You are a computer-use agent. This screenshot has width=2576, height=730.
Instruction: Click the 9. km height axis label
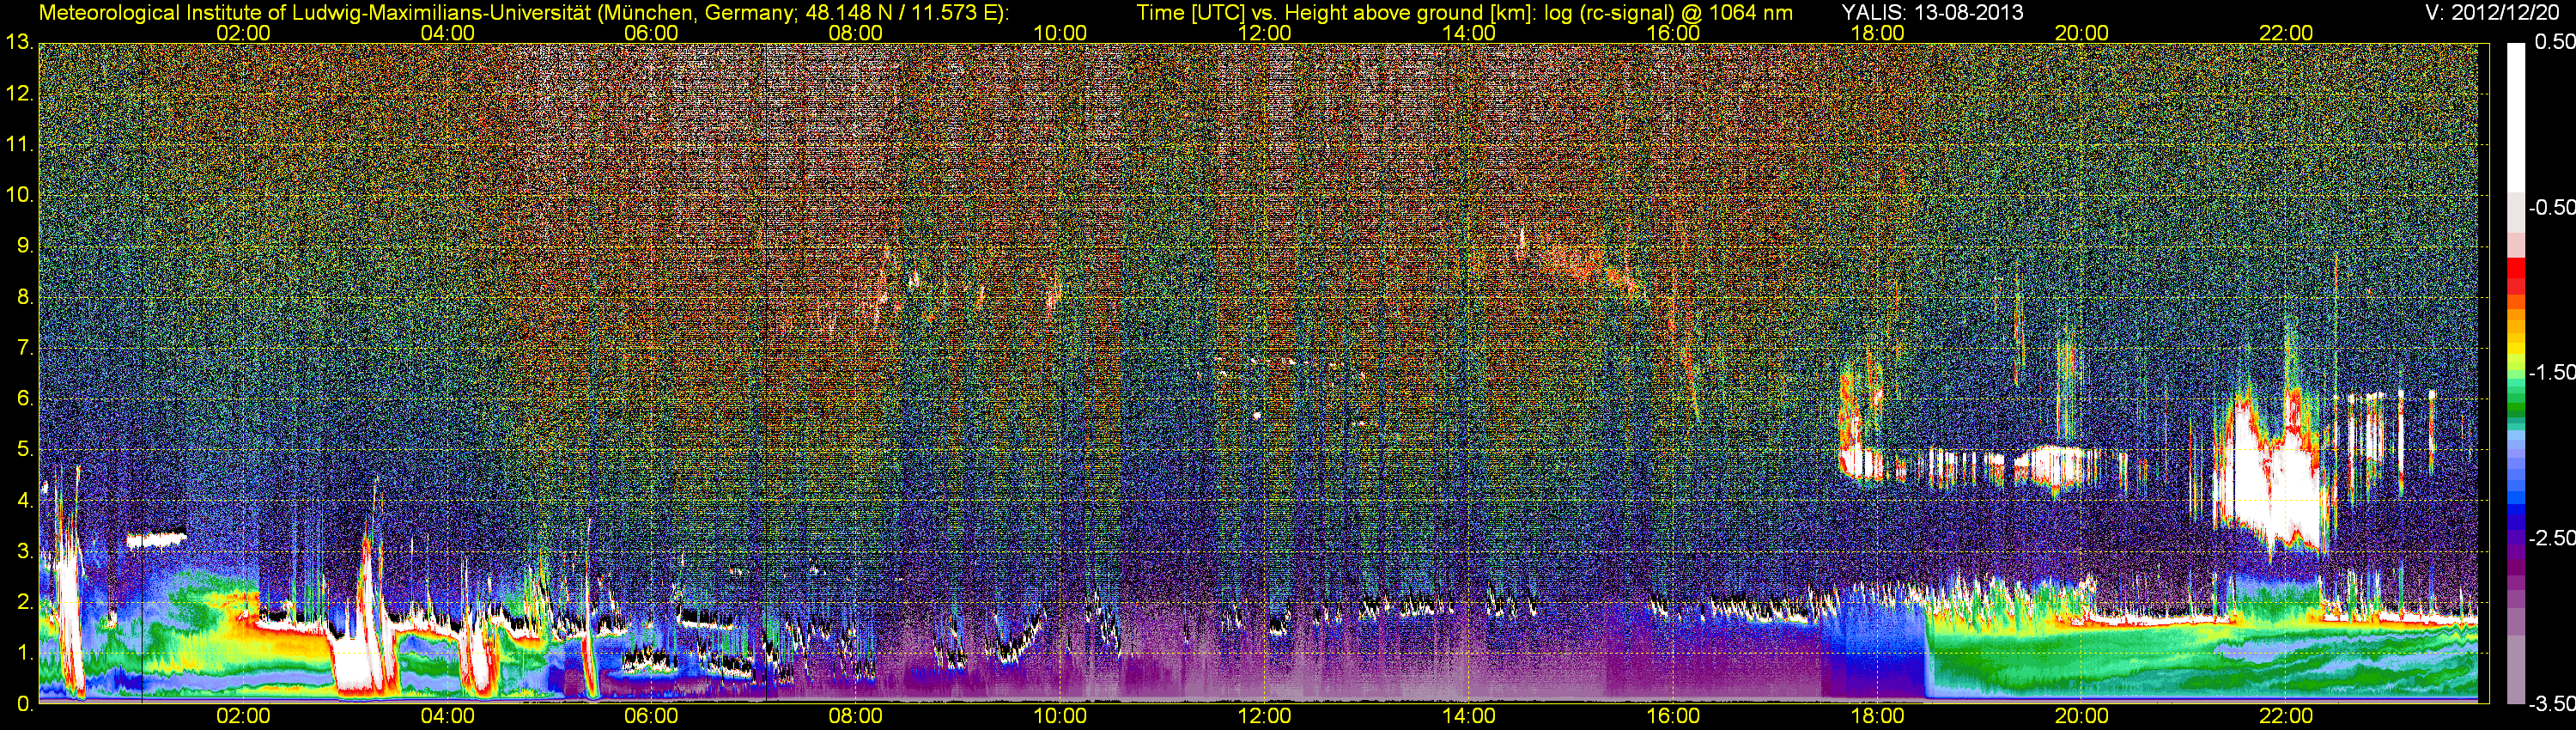(x=25, y=246)
